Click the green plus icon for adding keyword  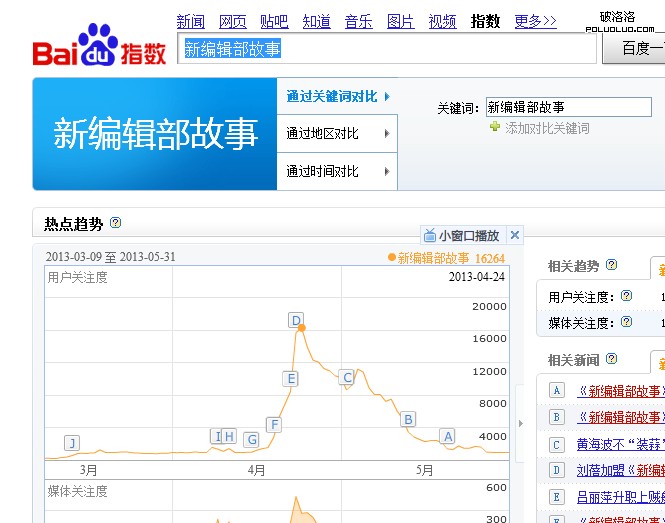point(495,126)
